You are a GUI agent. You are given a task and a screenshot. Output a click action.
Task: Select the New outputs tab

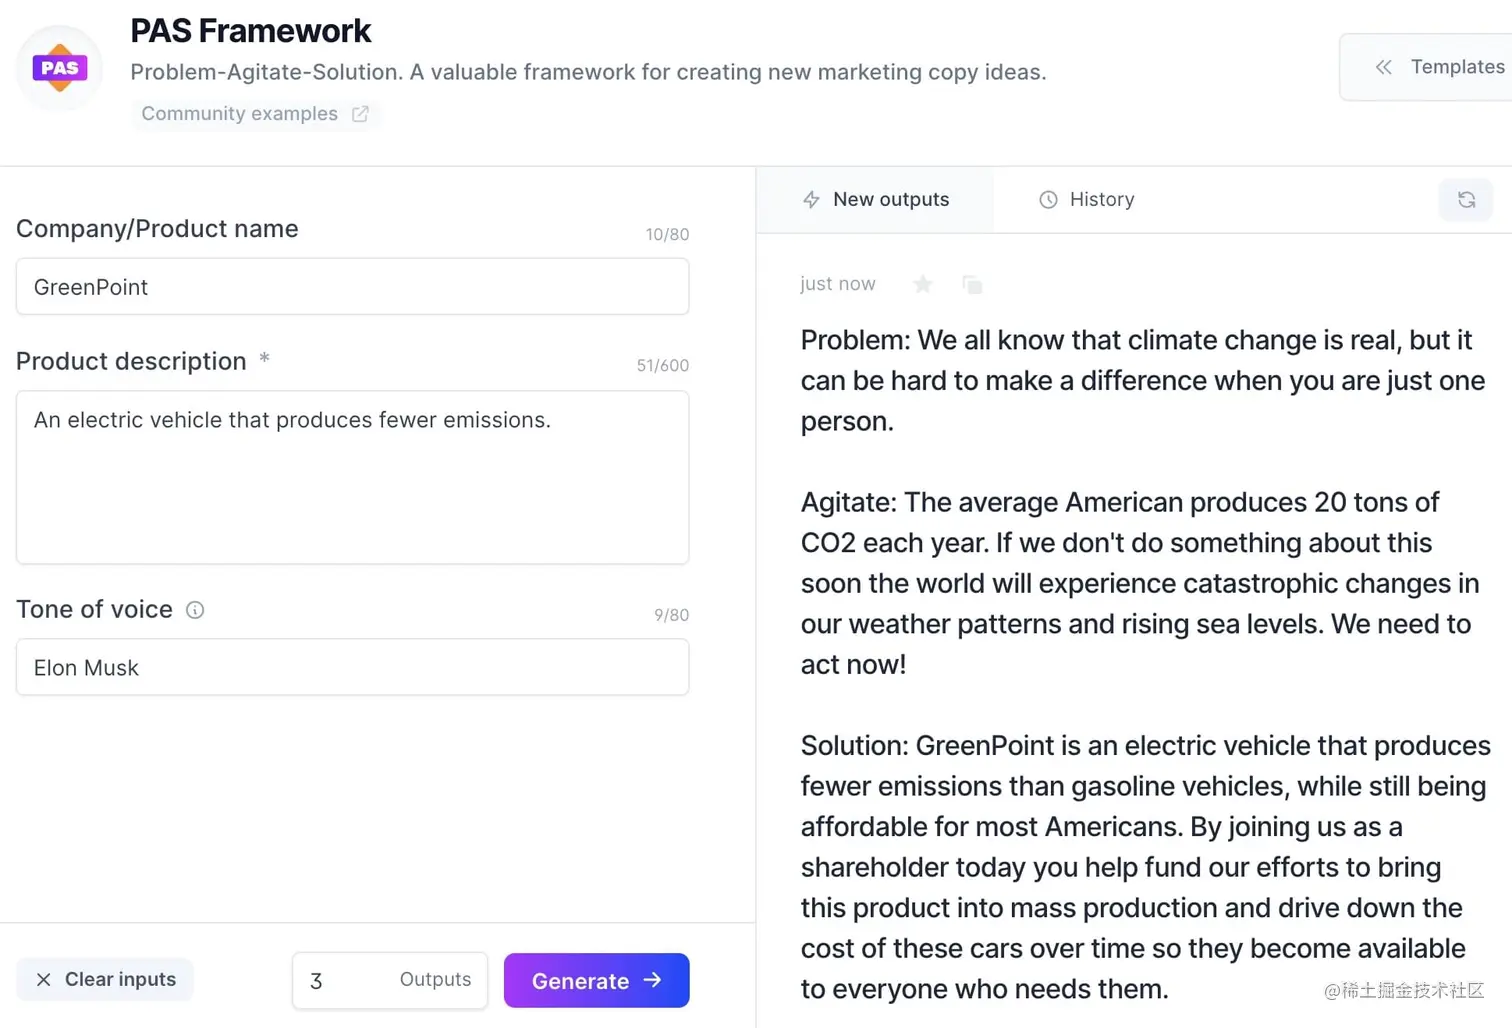[x=890, y=199]
